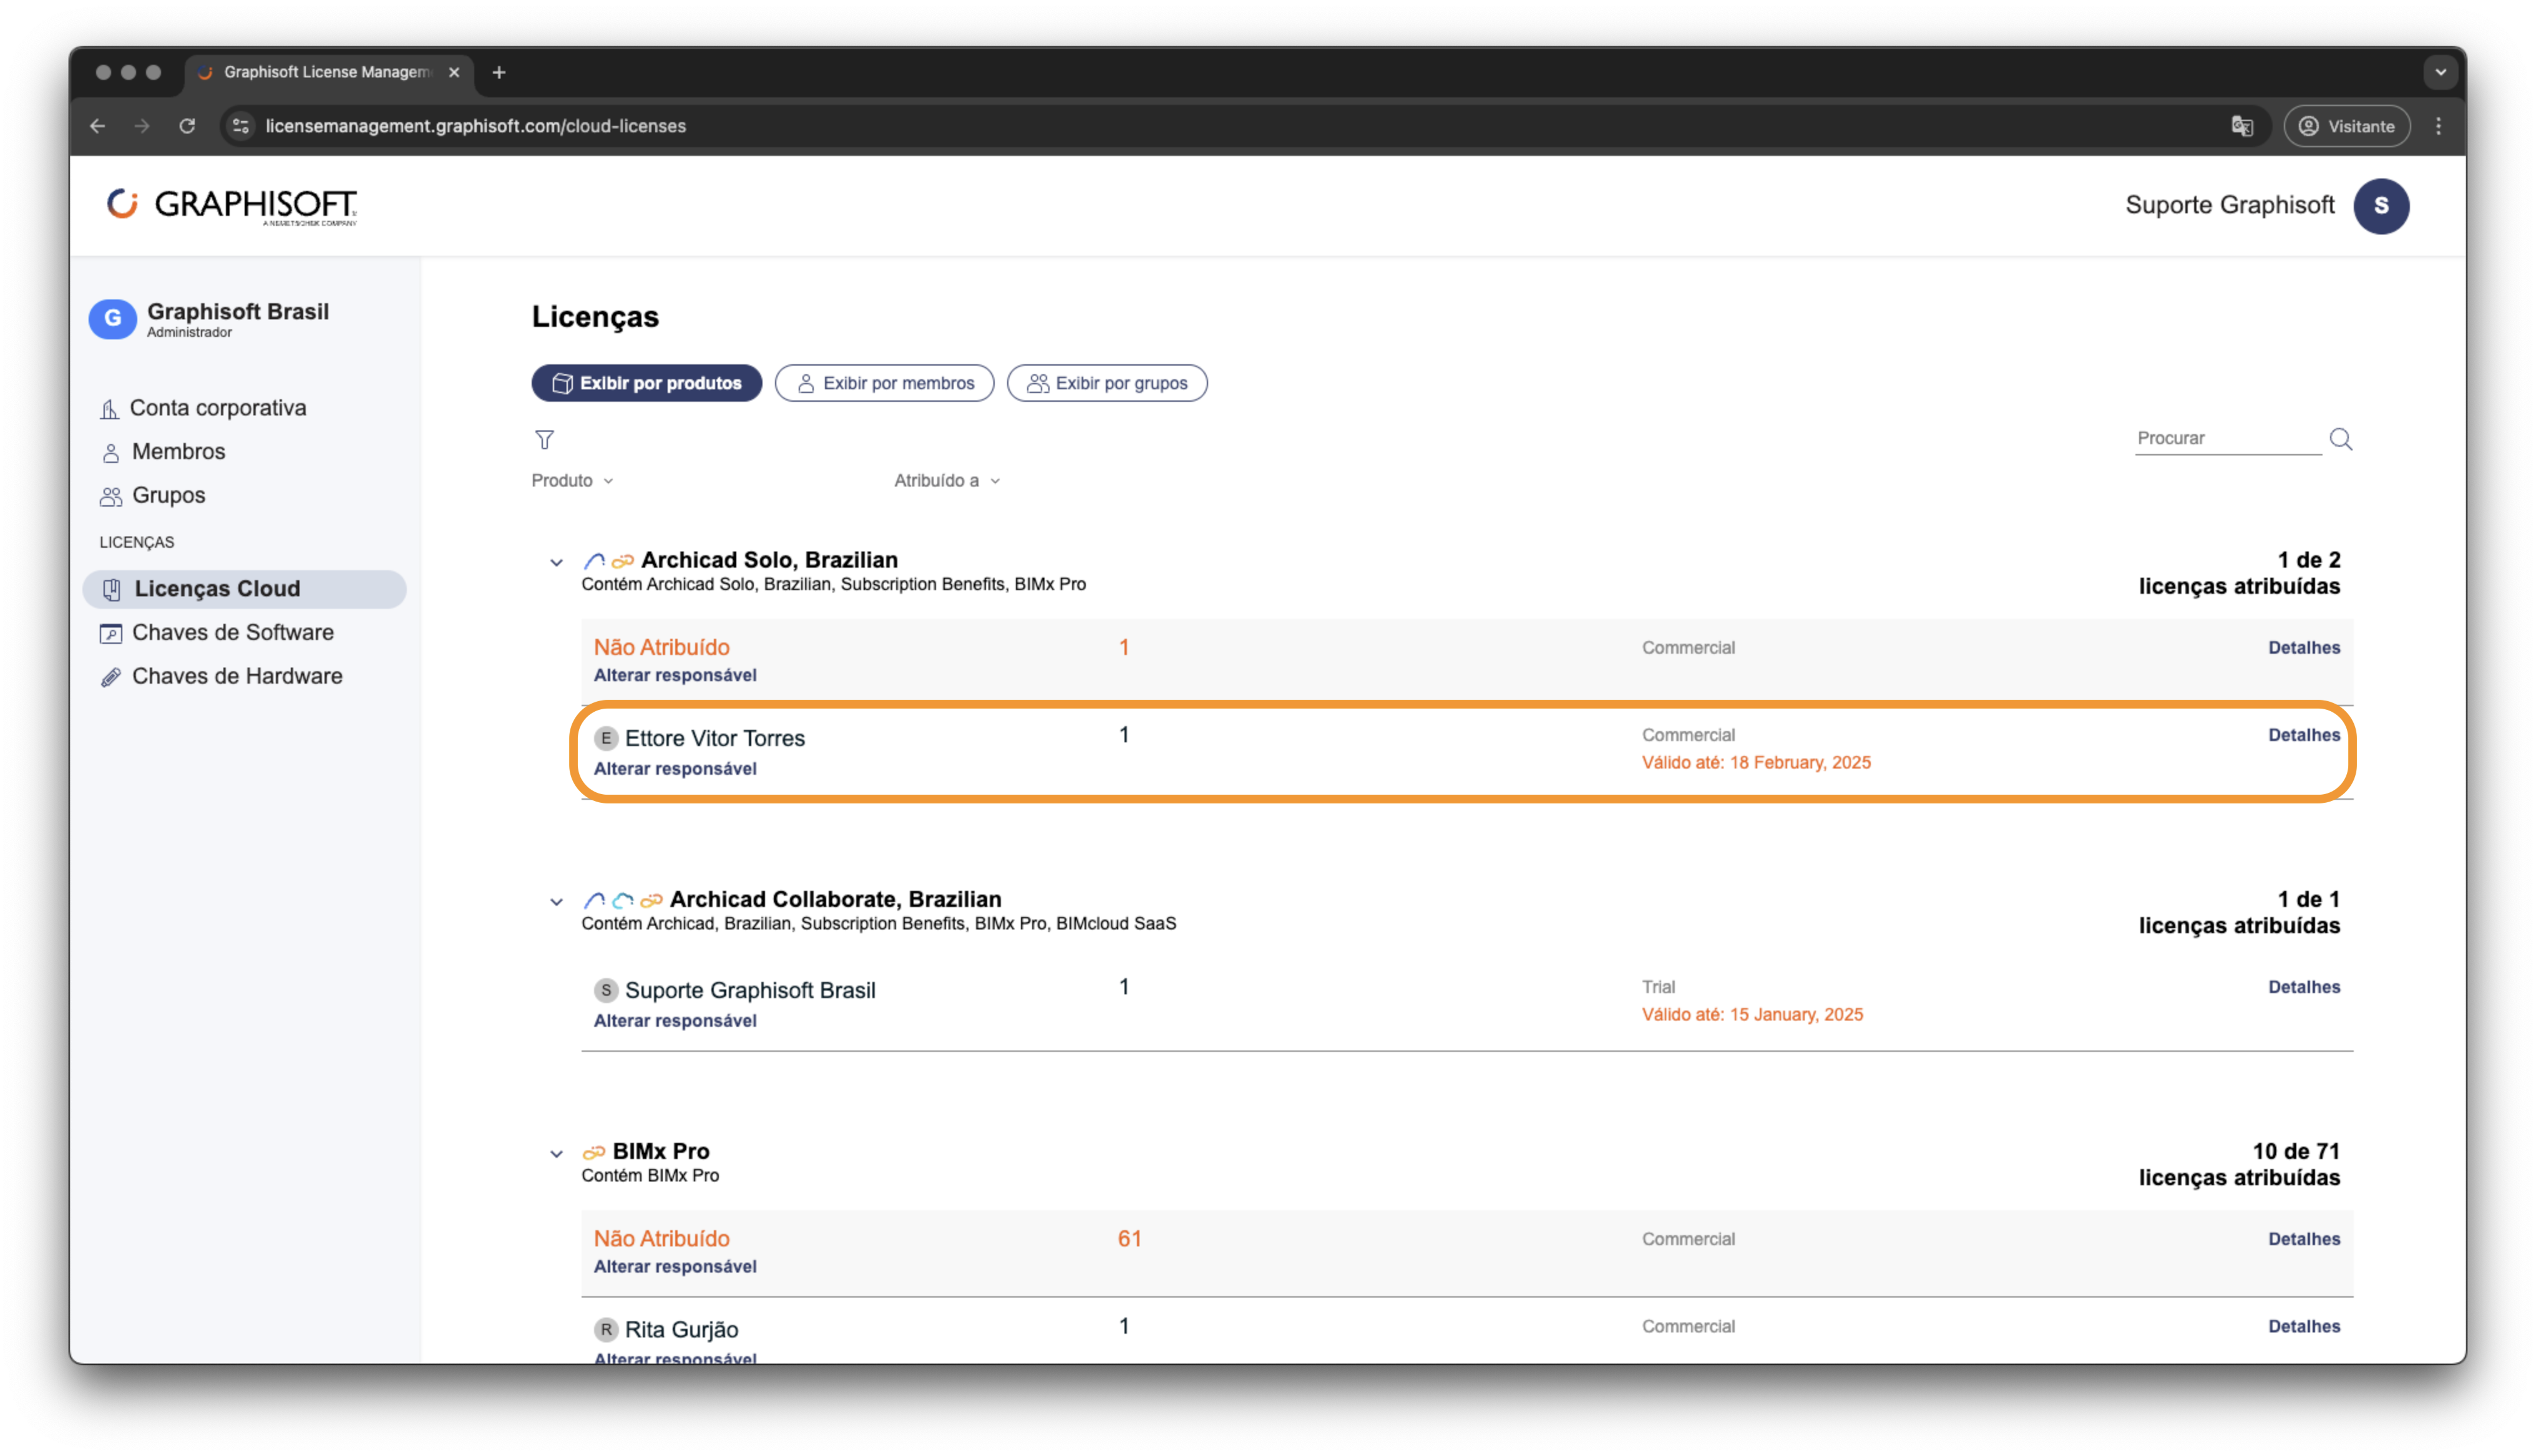Screen dimensions: 2536x1456
Task: Open the browser three-dot menu
Action: [2438, 126]
